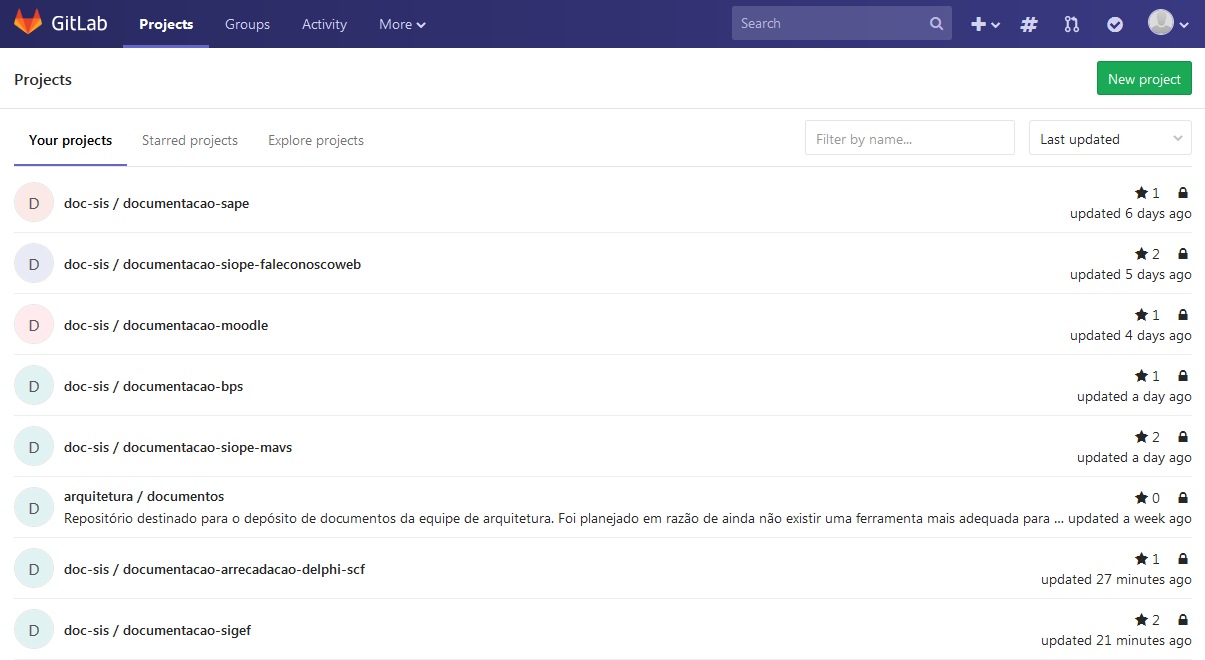1205x660 pixels.
Task: Switch to the Explore projects tab
Action: coord(316,141)
